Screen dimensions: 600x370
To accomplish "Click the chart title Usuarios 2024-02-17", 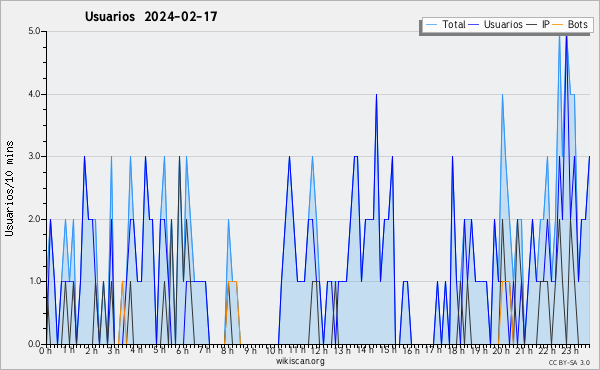I will [x=151, y=16].
